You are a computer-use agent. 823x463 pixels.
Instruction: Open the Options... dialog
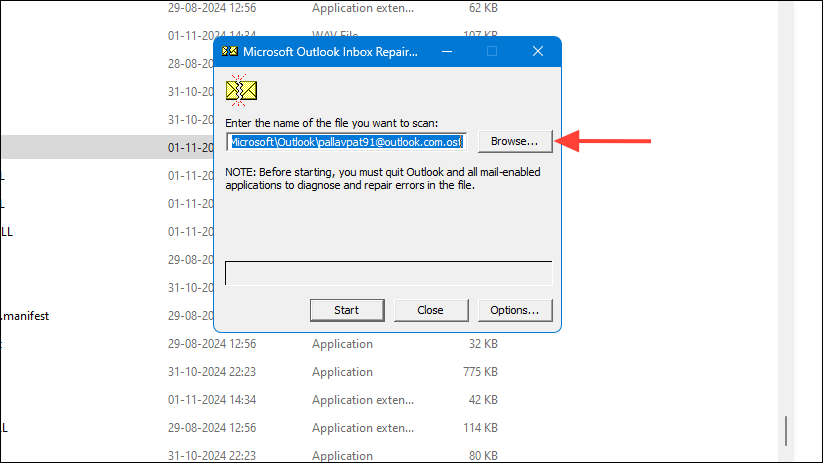point(515,310)
